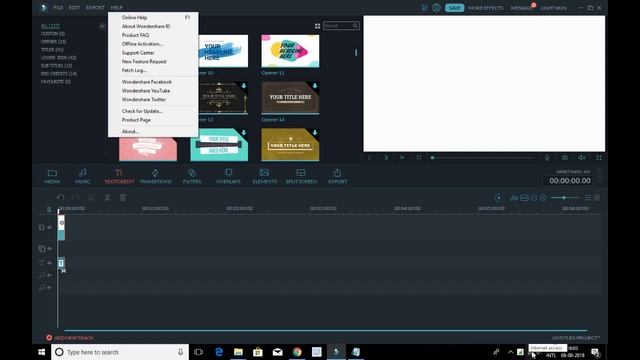
Task: Mute the second audio track
Action: 49,288
